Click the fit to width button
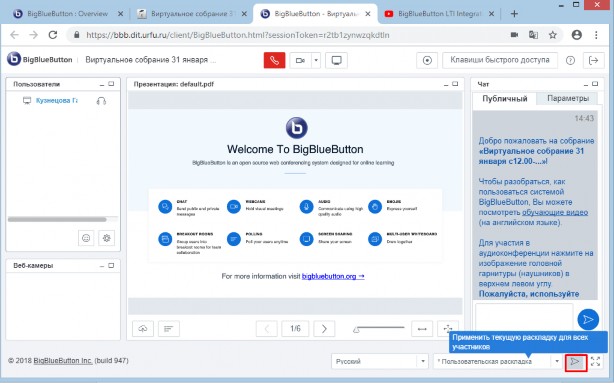The height and width of the screenshot is (383, 614). [x=422, y=329]
